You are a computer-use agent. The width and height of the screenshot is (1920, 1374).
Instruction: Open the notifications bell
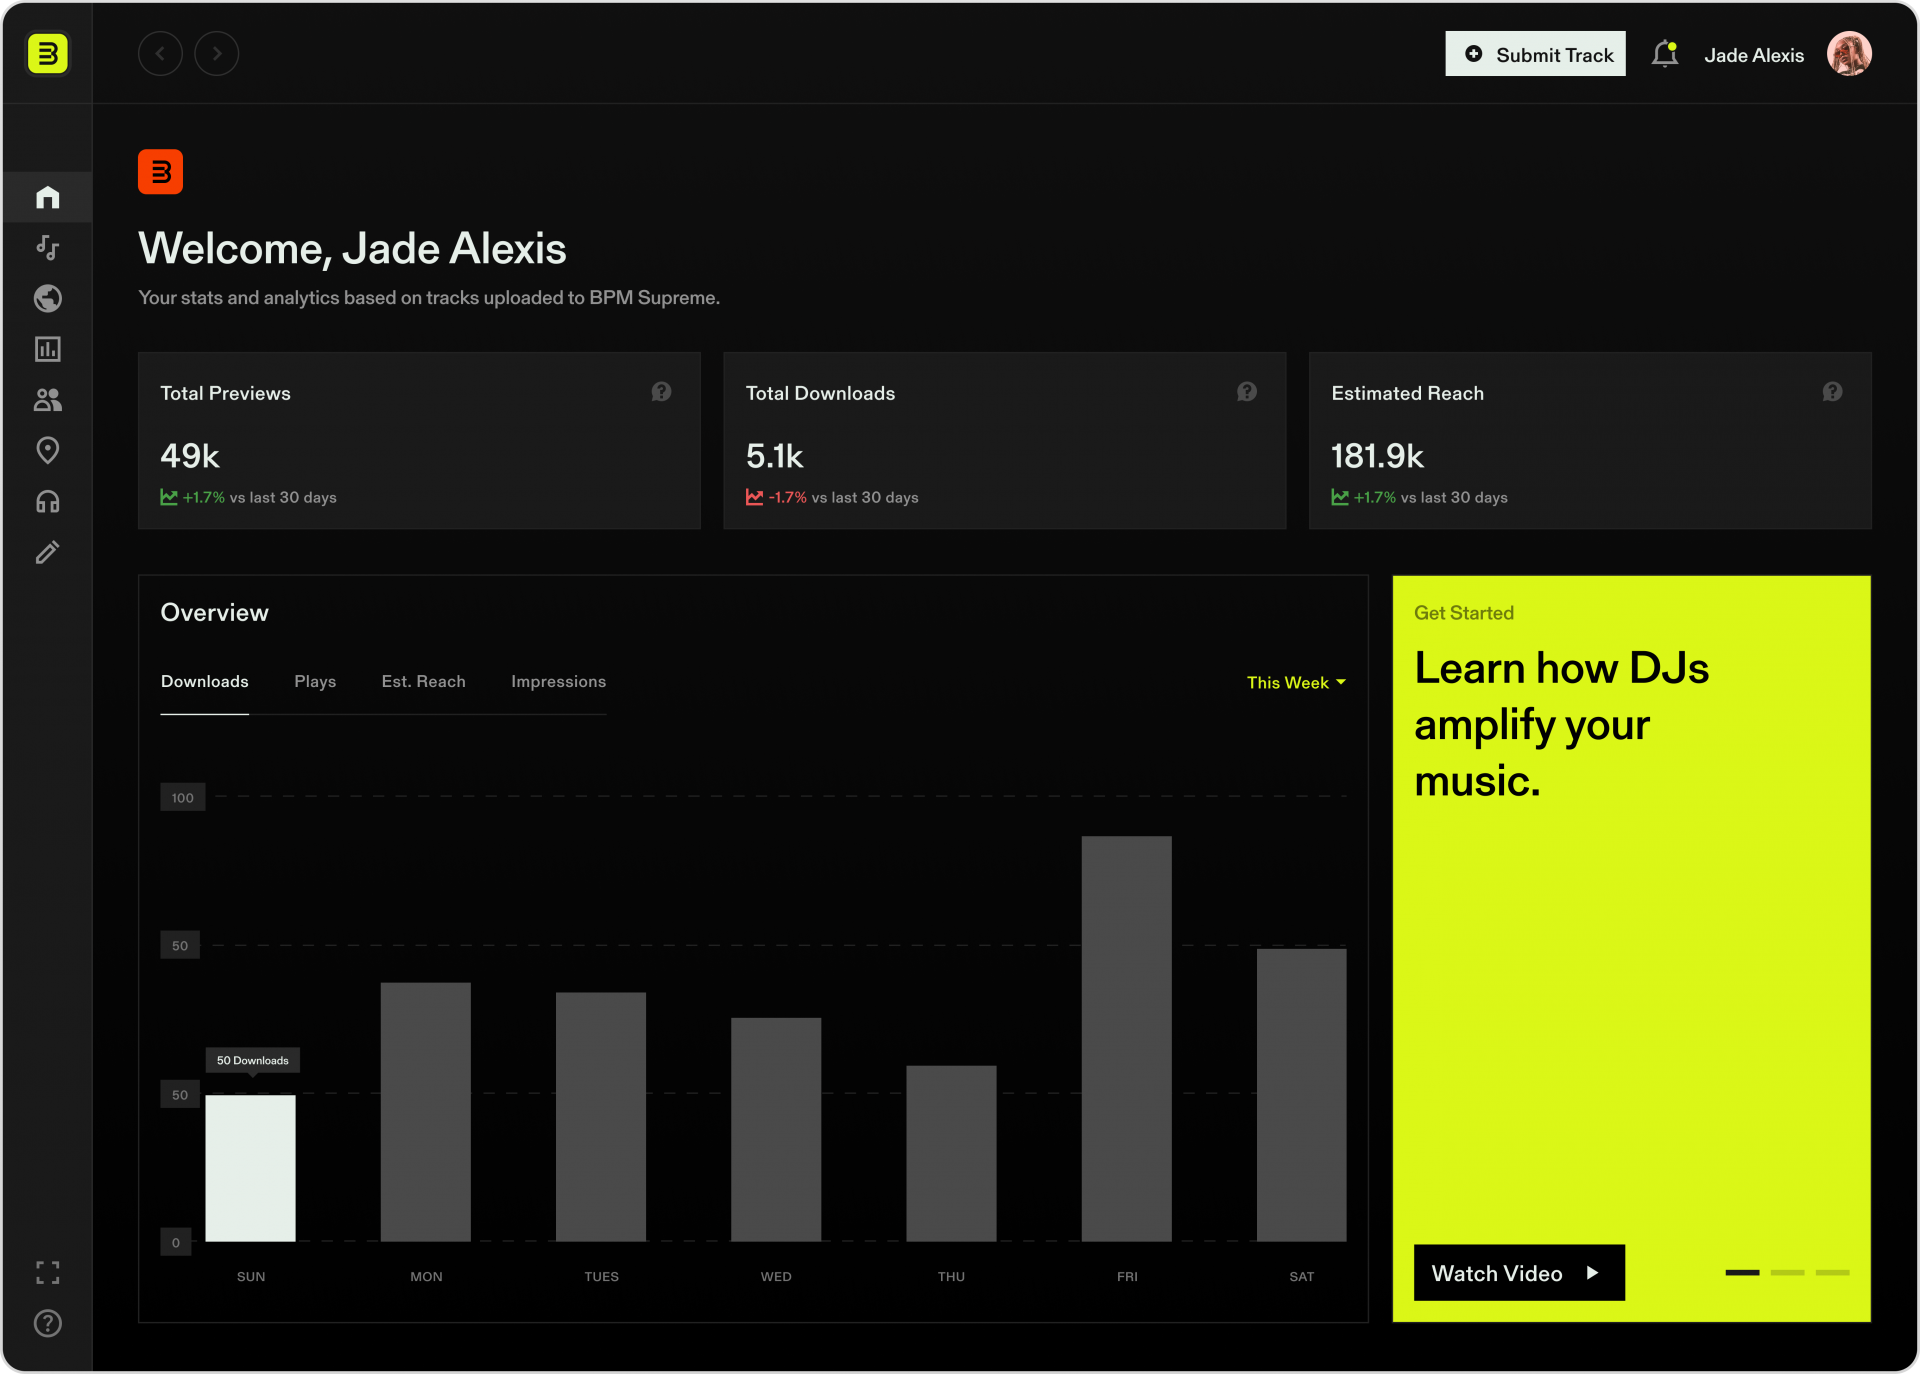(1664, 54)
